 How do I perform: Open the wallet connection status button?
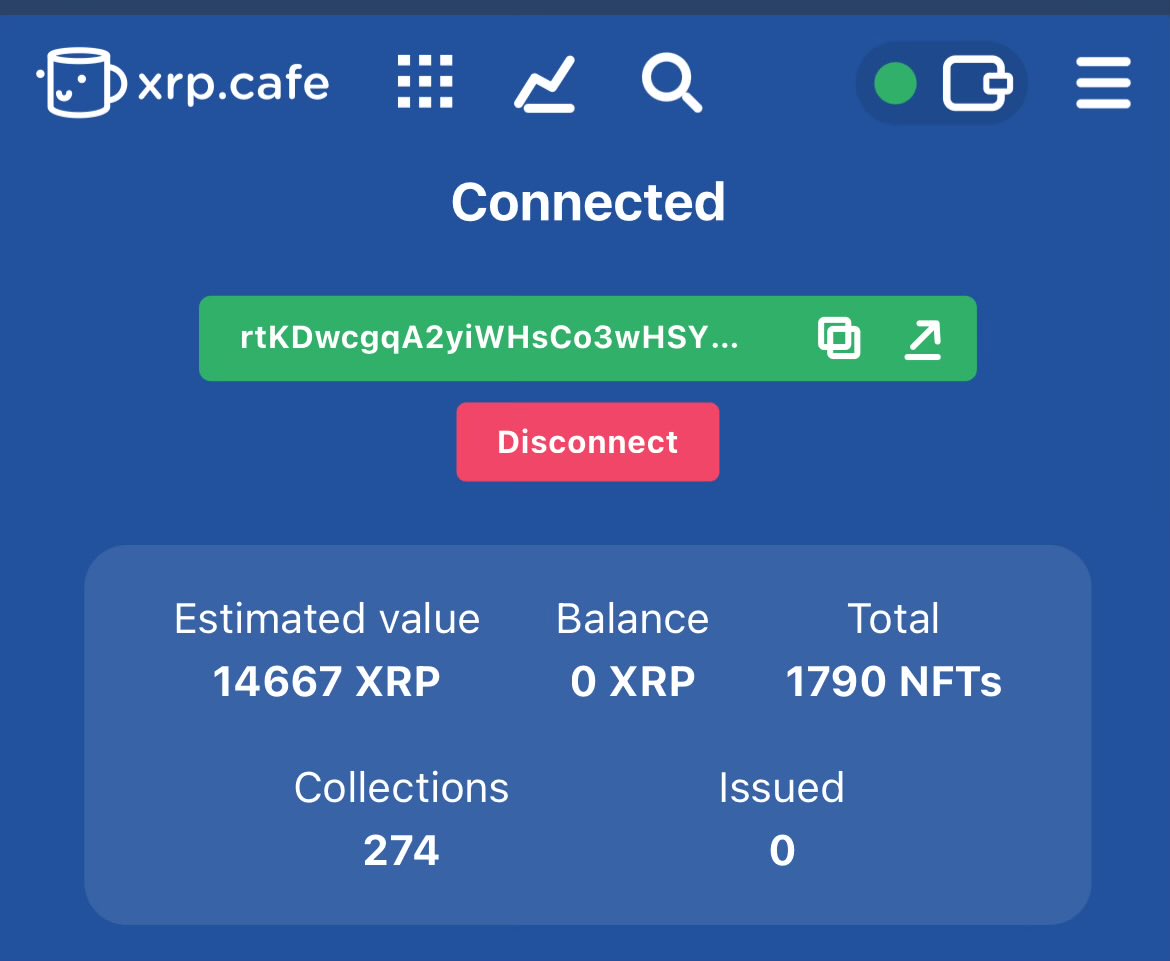[942, 83]
